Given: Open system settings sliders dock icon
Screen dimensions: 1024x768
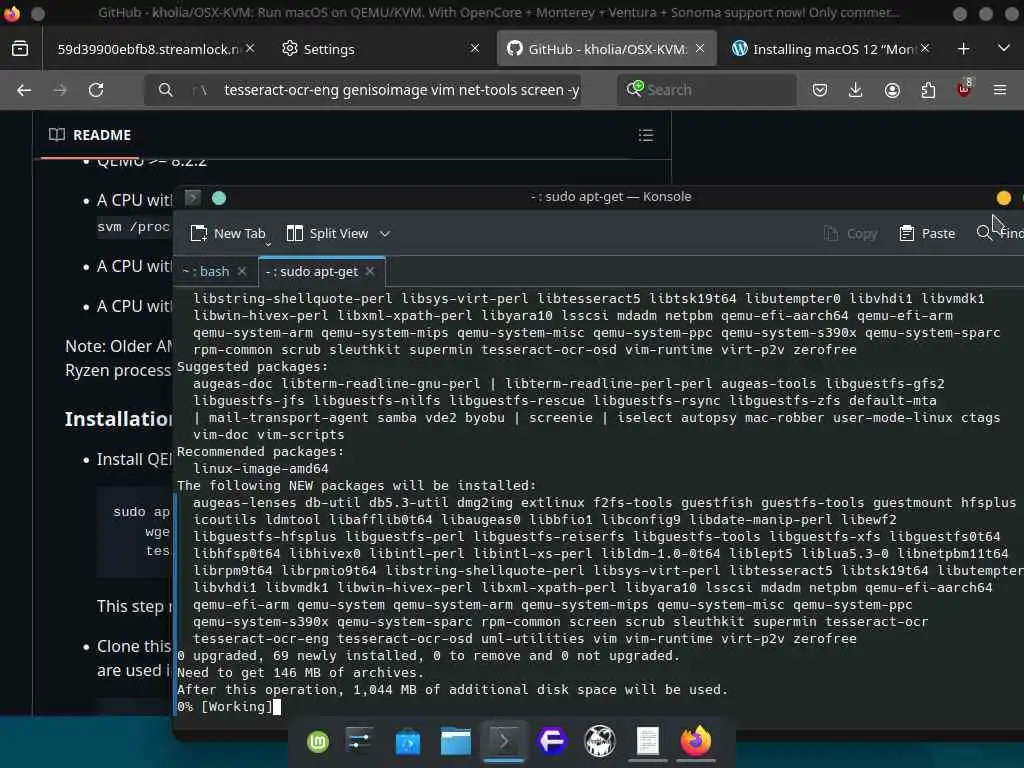Looking at the screenshot, I should pos(360,741).
